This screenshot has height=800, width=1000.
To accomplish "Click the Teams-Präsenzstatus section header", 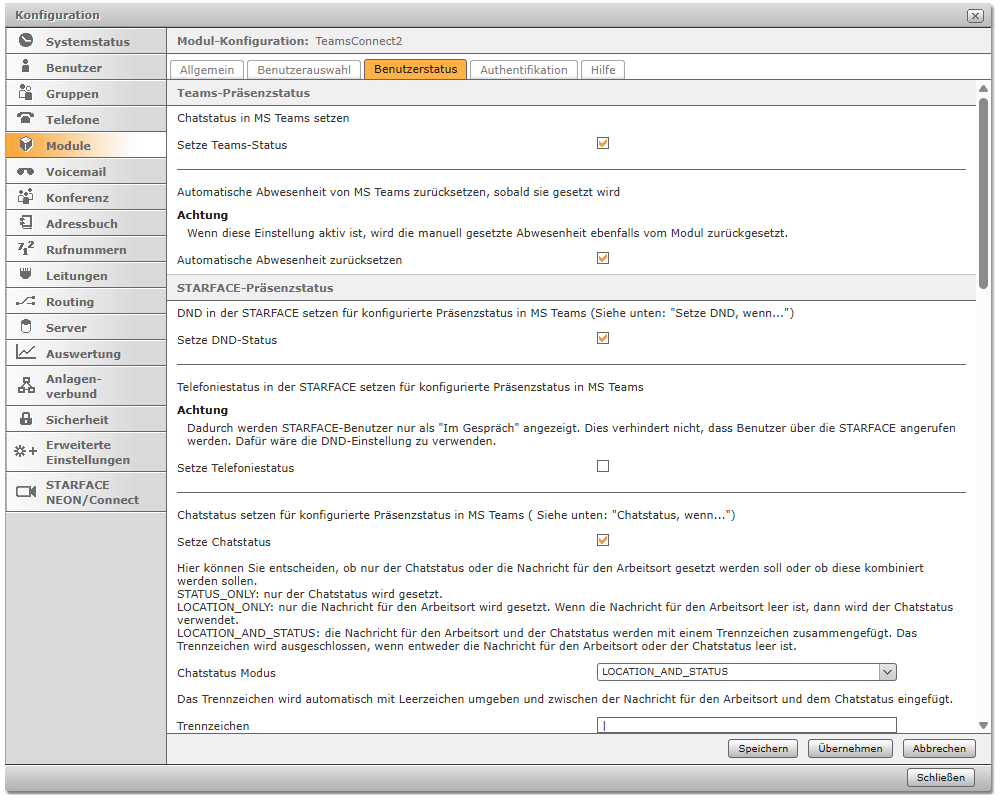I will click(244, 93).
